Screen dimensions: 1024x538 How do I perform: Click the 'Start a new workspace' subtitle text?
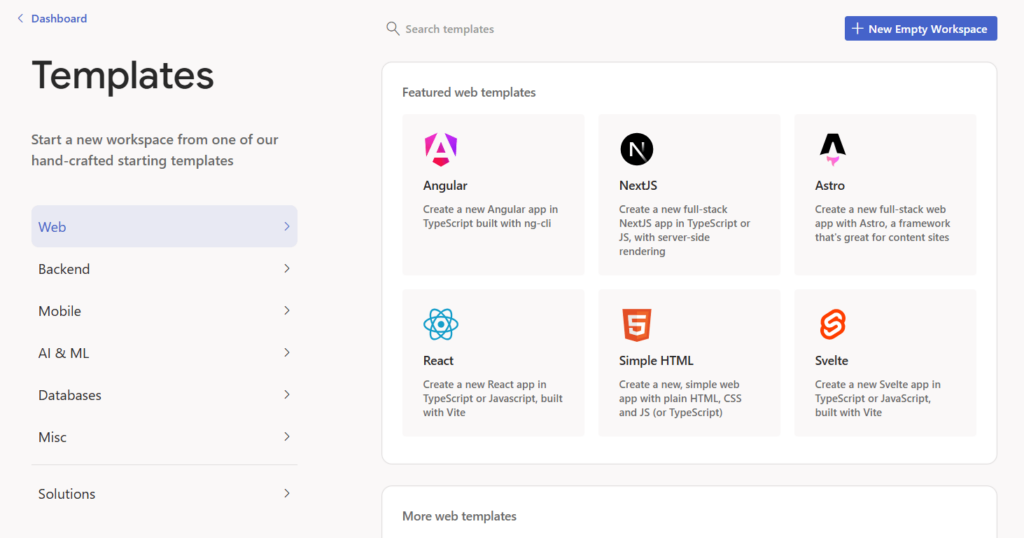tap(155, 150)
